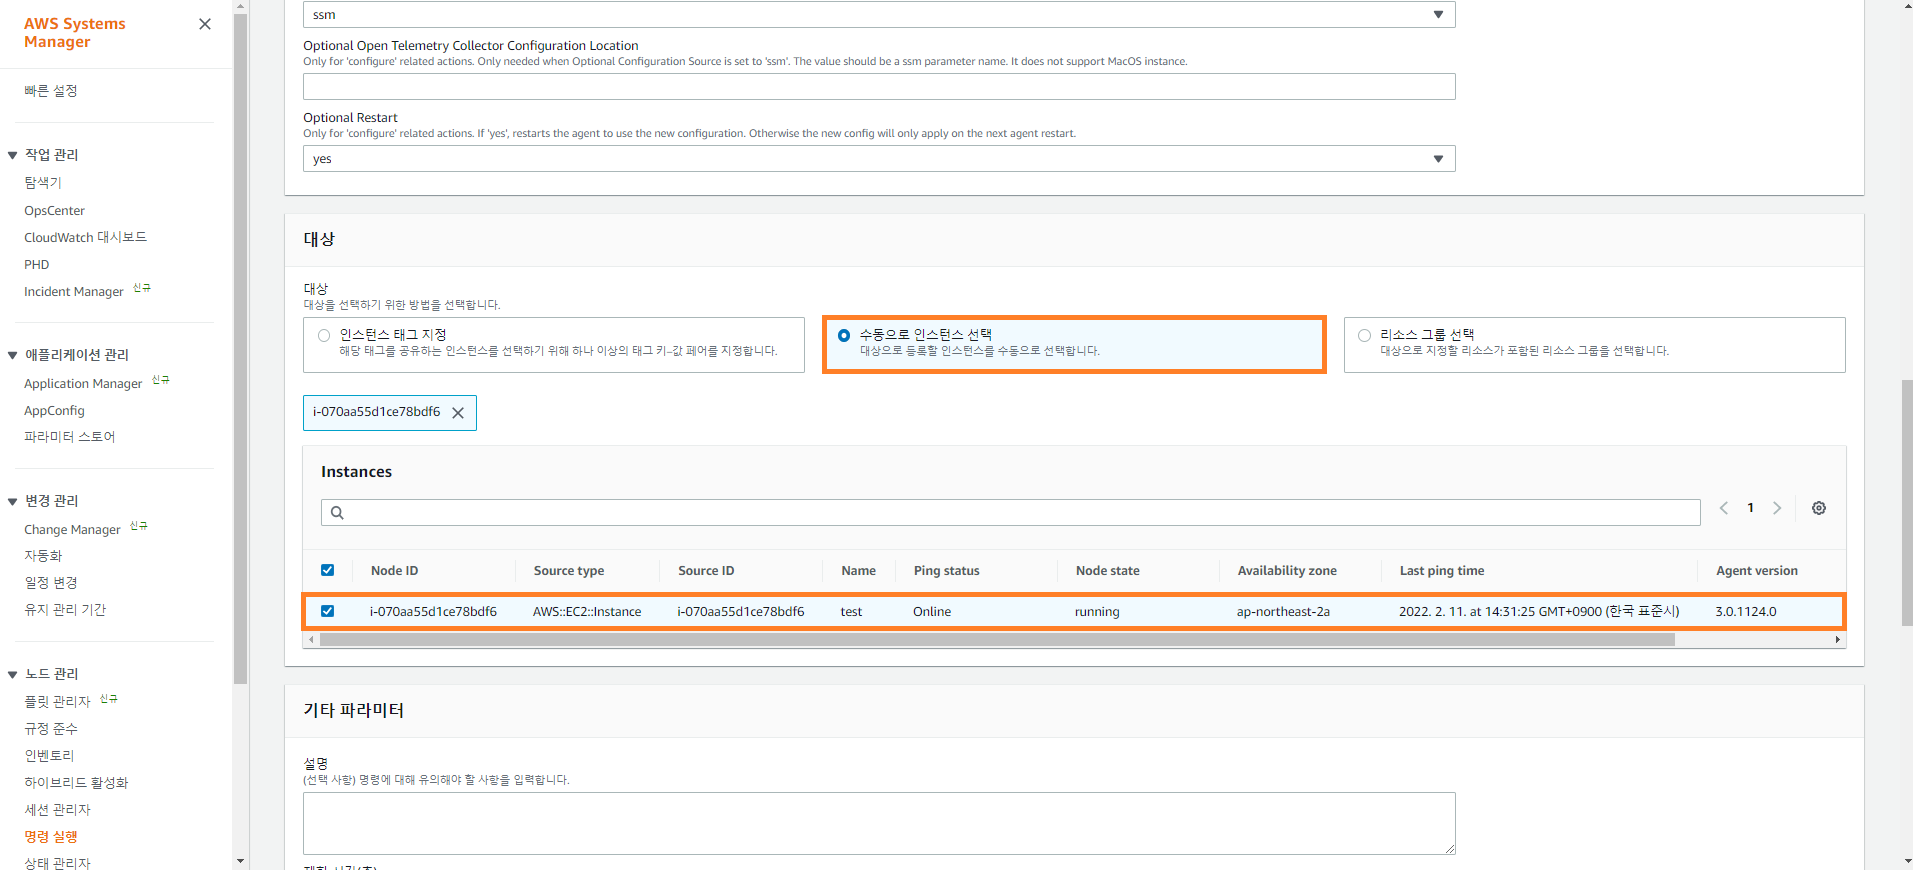Screen dimensions: 1913x870
Task: Click the 3.0.1124.0 agent version cell
Action: point(1746,612)
